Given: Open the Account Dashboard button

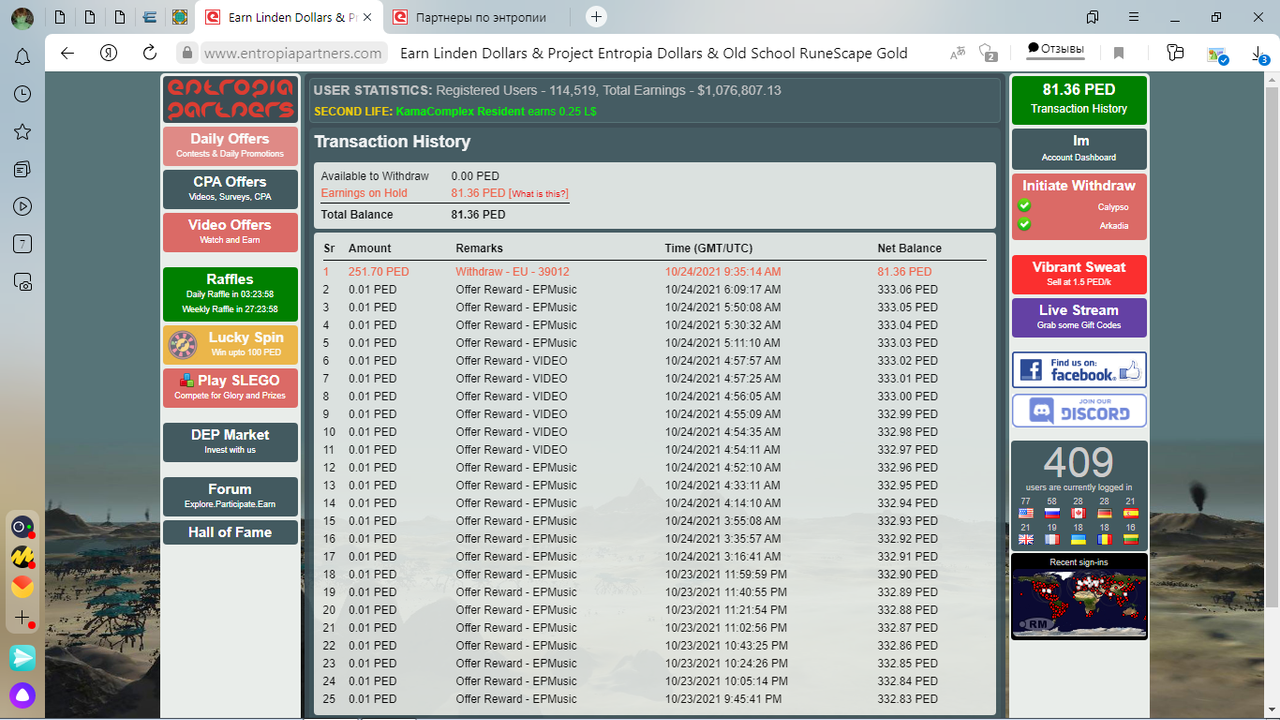Looking at the screenshot, I should coord(1079,148).
